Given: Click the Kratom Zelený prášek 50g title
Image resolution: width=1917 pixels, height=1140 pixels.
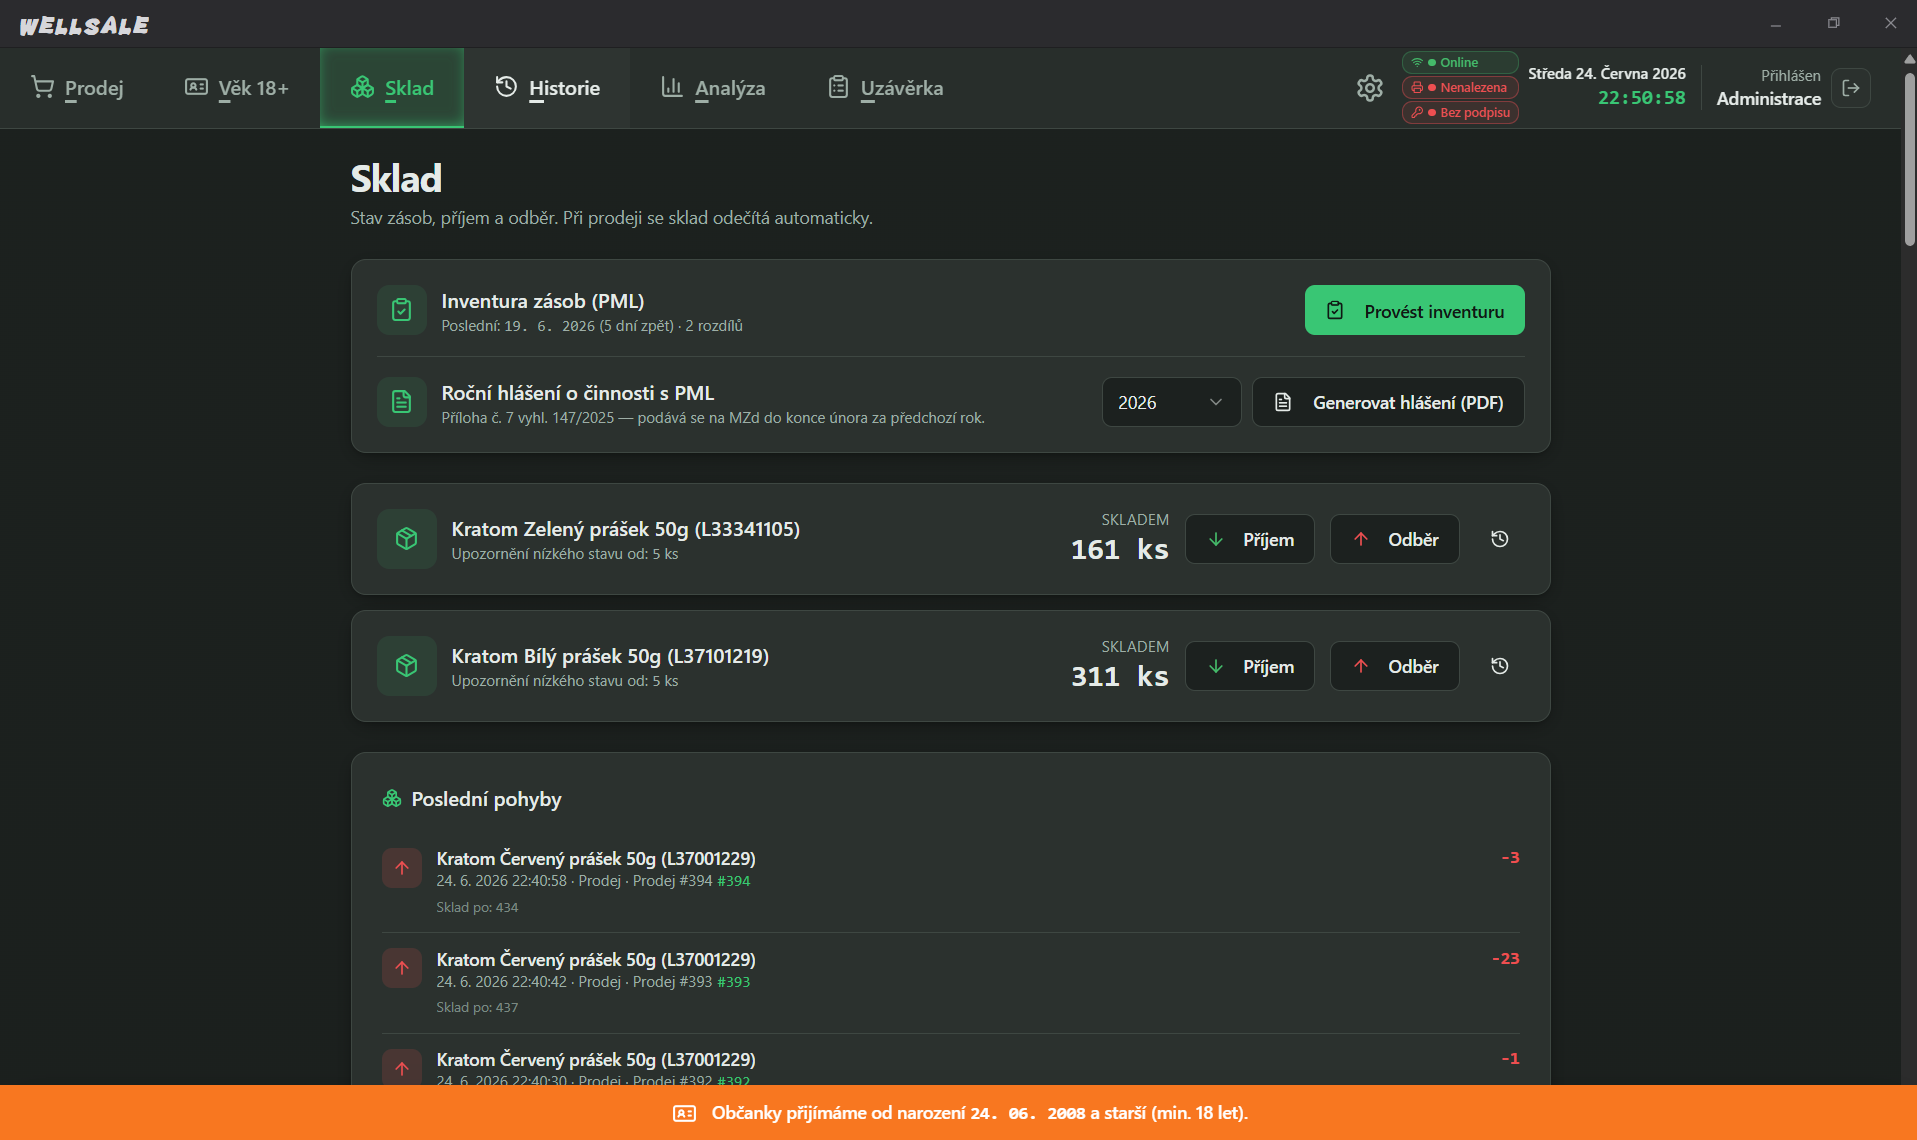Looking at the screenshot, I should [x=625, y=529].
